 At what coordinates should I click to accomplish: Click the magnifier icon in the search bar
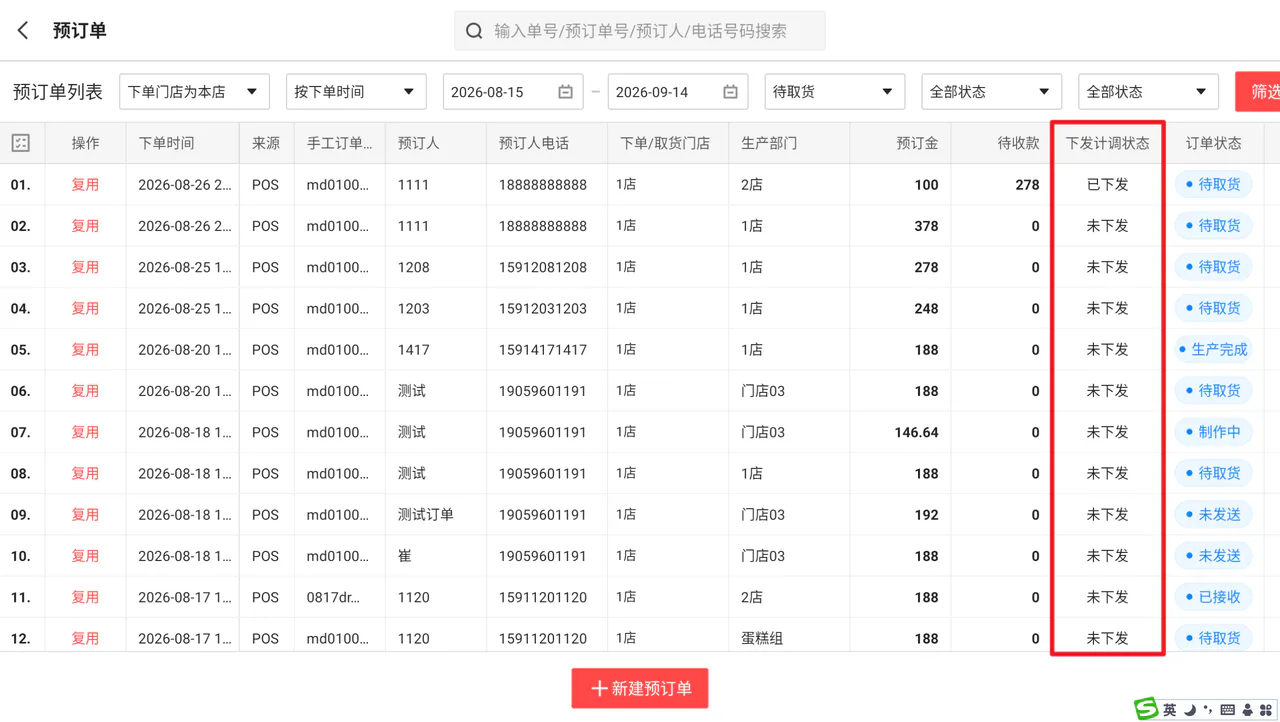coord(475,31)
